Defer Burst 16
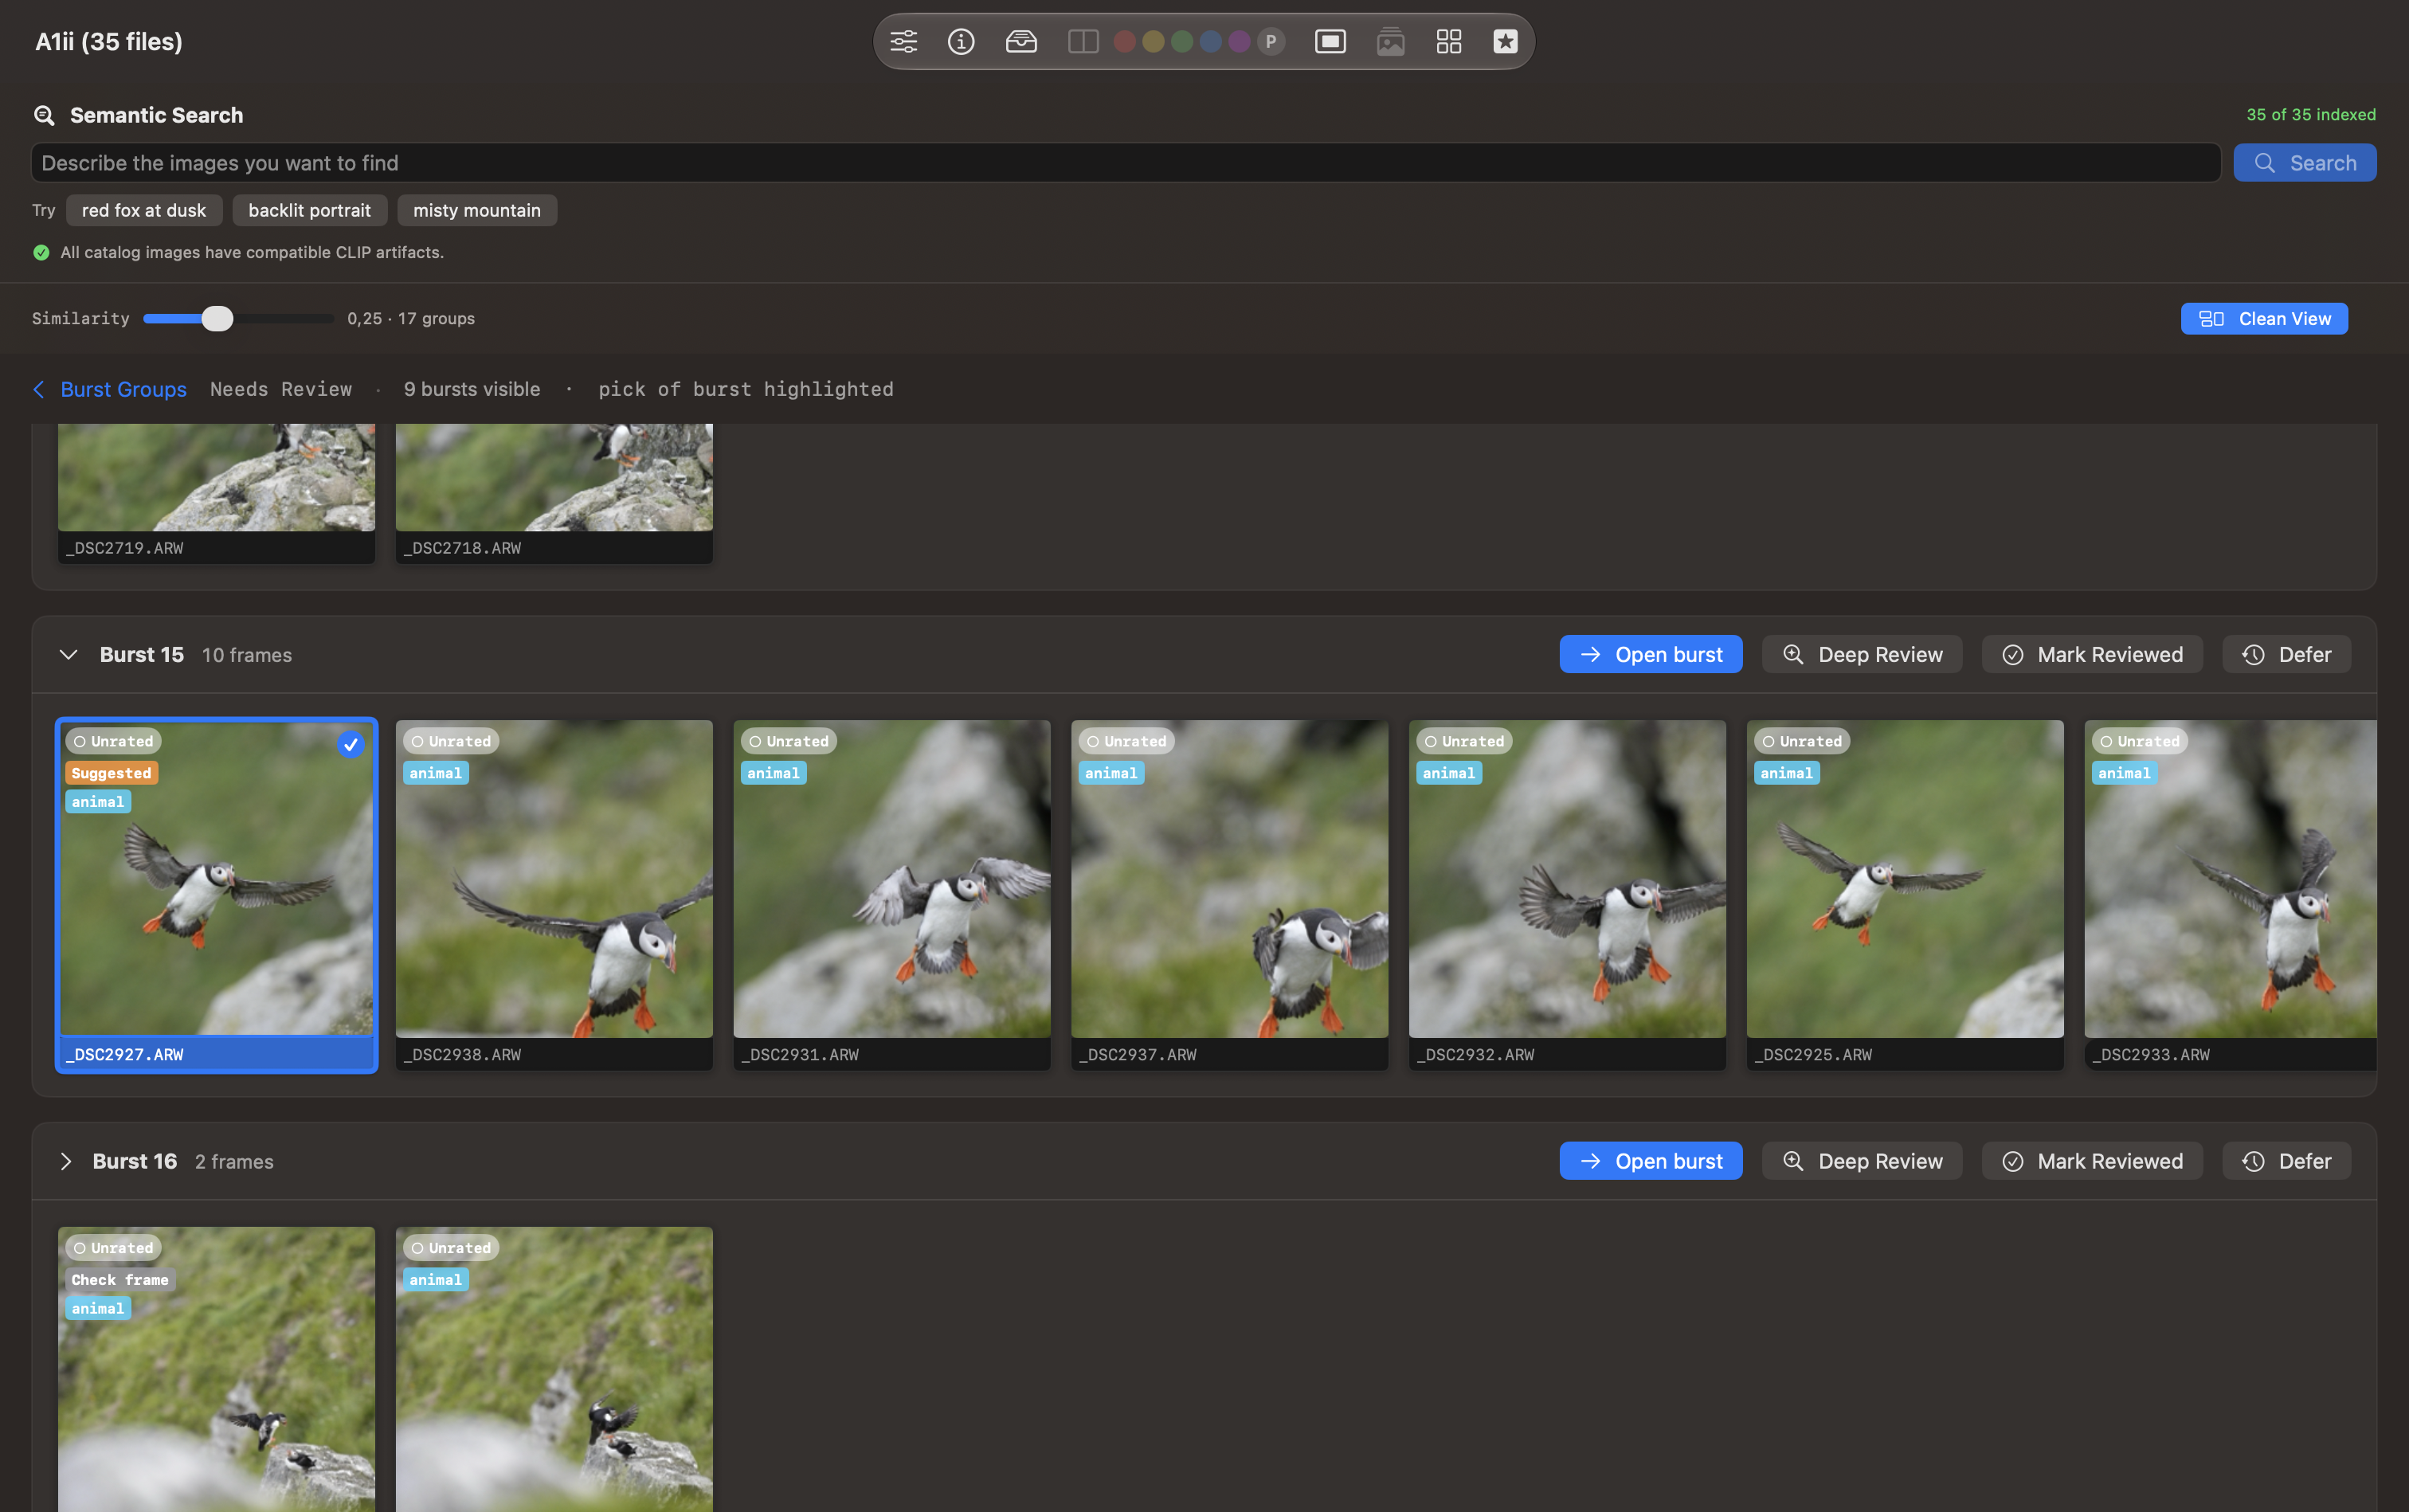The width and height of the screenshot is (2409, 1512). 2286,1161
